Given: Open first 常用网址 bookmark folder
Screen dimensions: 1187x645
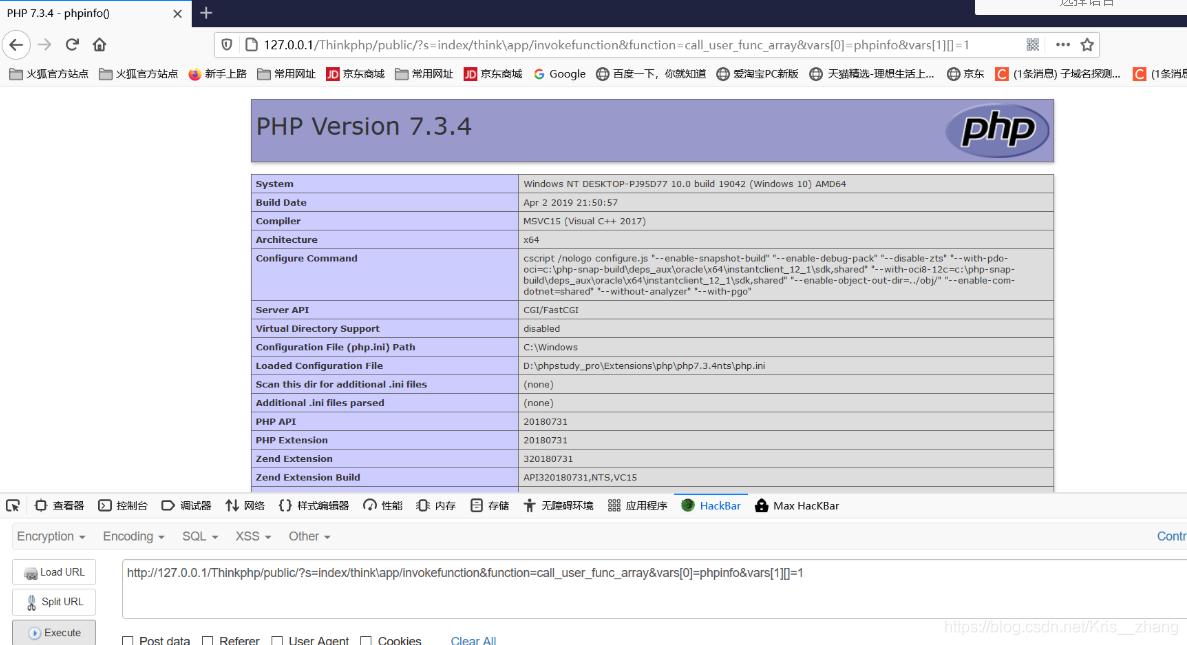Looking at the screenshot, I should pyautogui.click(x=286, y=73).
